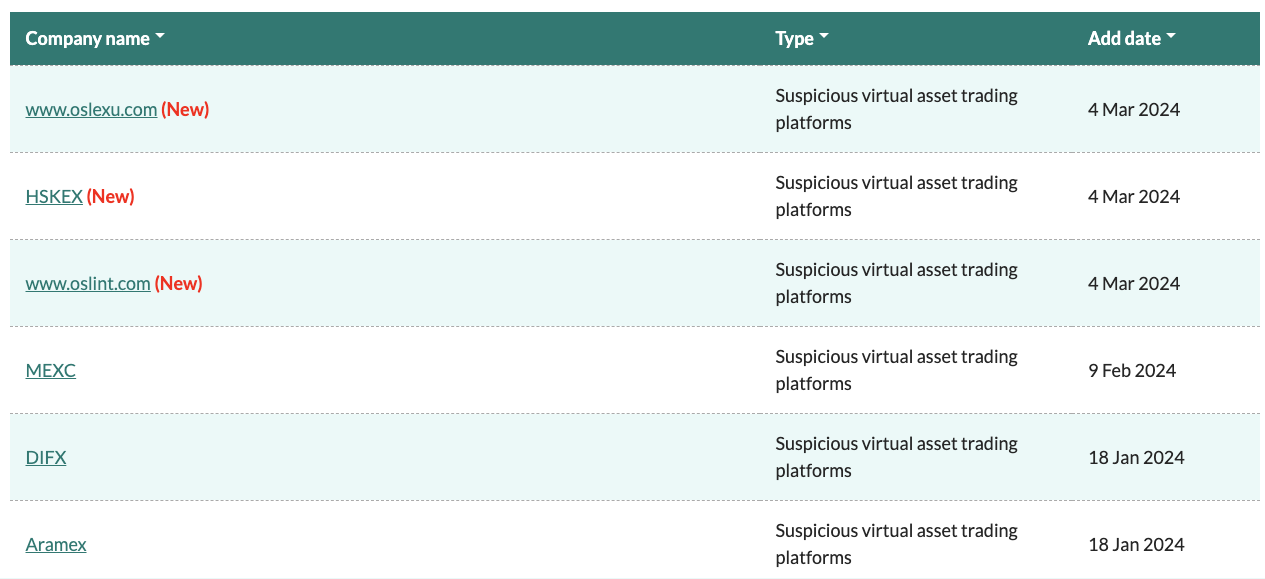This screenshot has width=1265, height=579.
Task: Click the add date in the DIFX row
Action: tap(1136, 458)
